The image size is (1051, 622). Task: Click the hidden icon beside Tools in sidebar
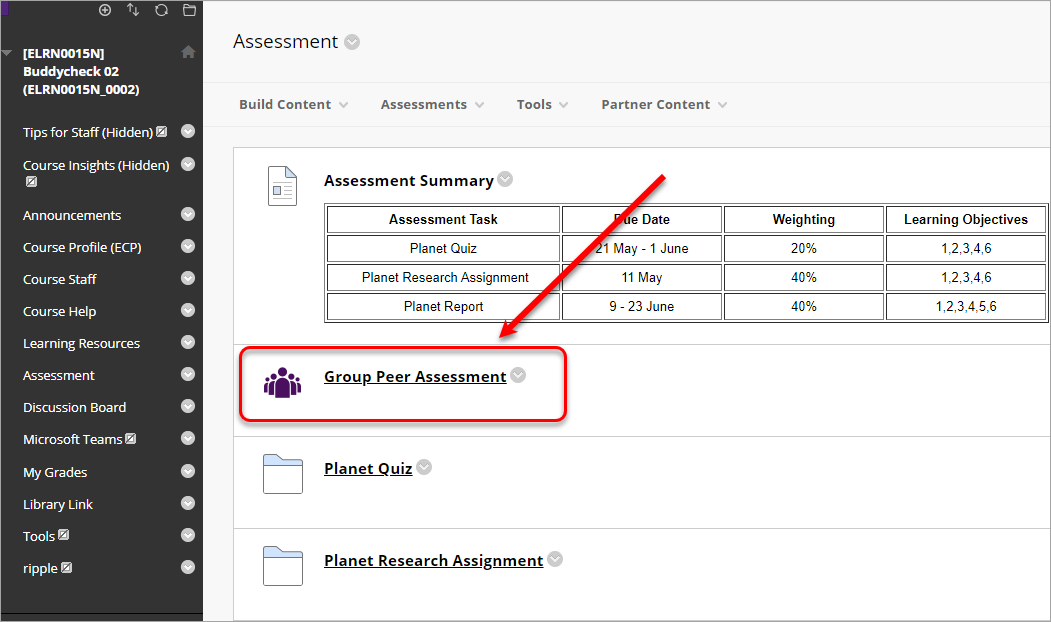(x=64, y=535)
